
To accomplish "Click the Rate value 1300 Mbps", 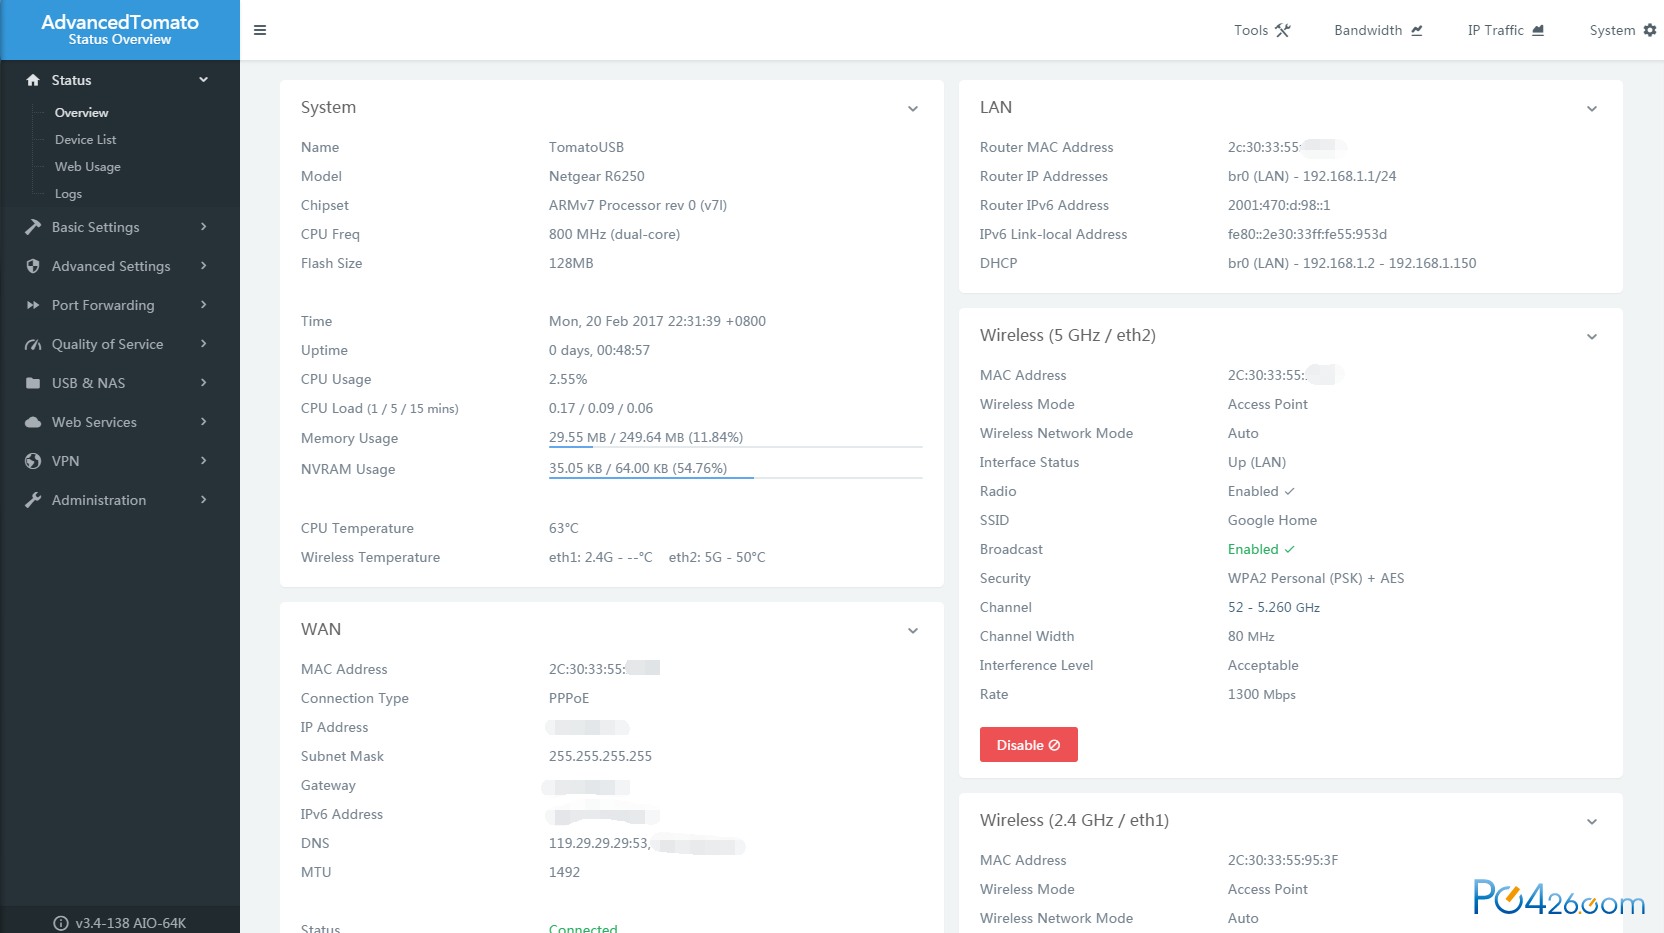I will click(x=1262, y=694).
